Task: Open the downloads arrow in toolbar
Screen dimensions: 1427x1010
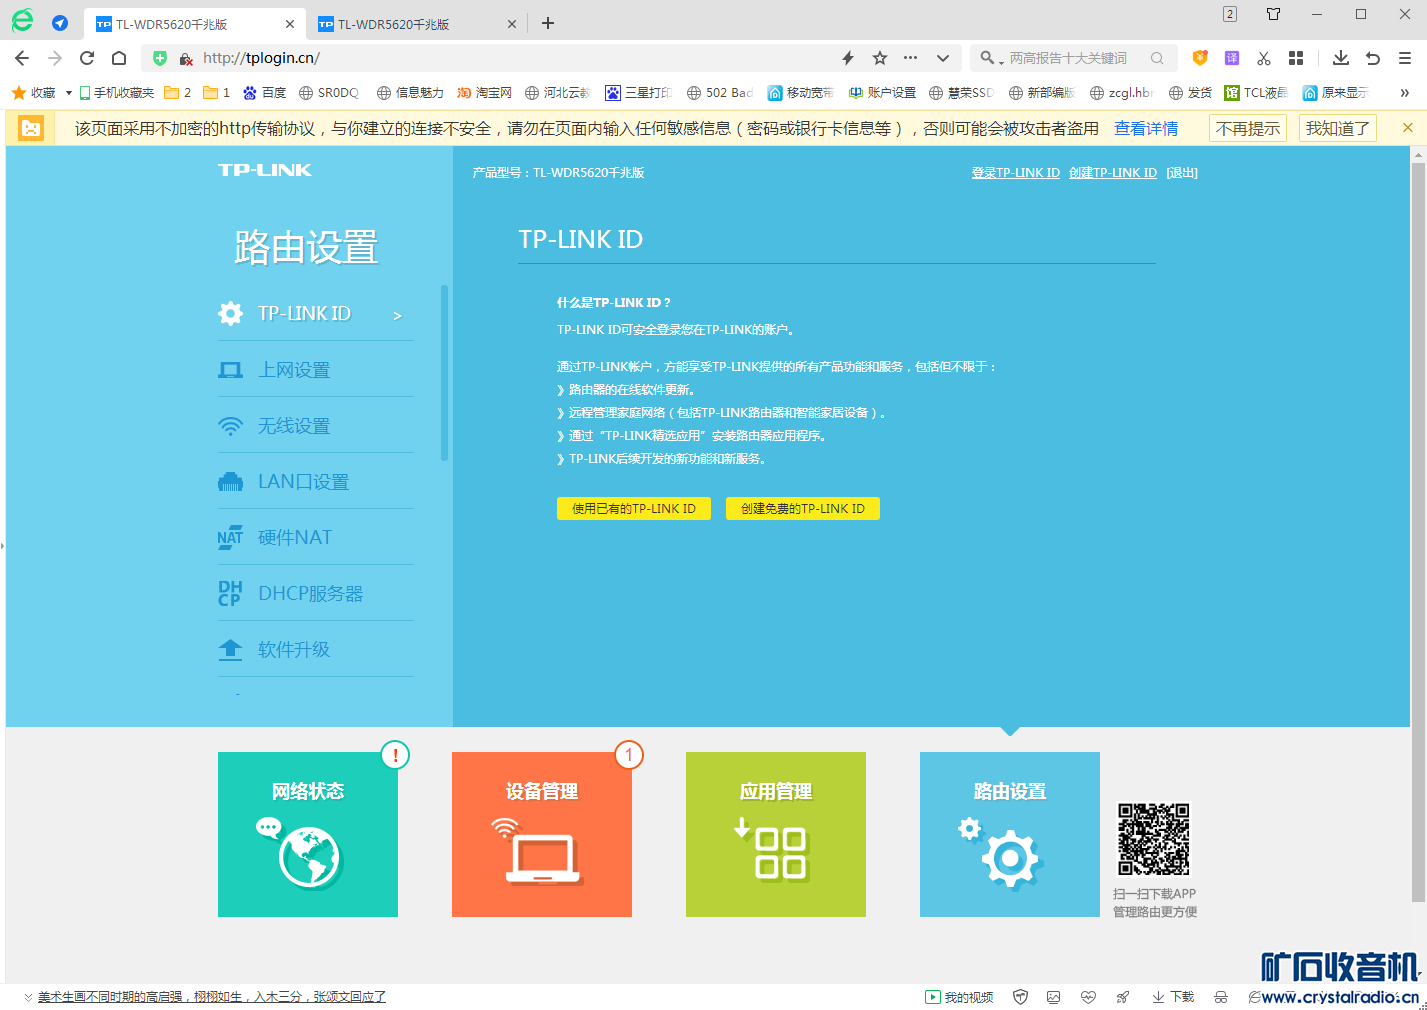Action: point(1341,58)
